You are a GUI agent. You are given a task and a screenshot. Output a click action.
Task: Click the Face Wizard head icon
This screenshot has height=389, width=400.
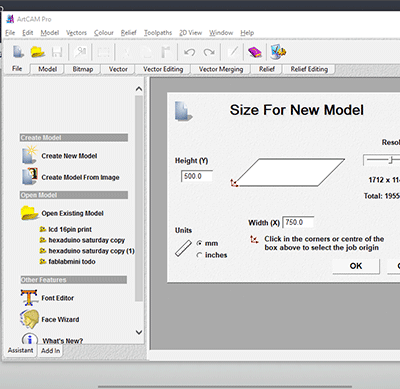coord(29,319)
